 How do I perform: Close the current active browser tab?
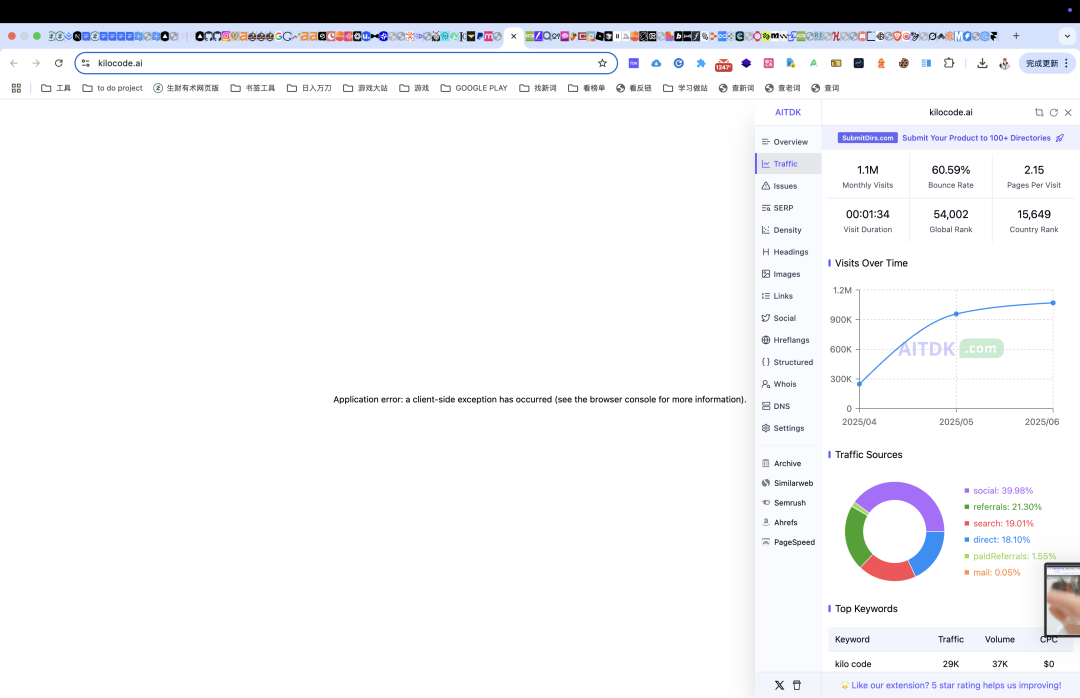tap(514, 37)
